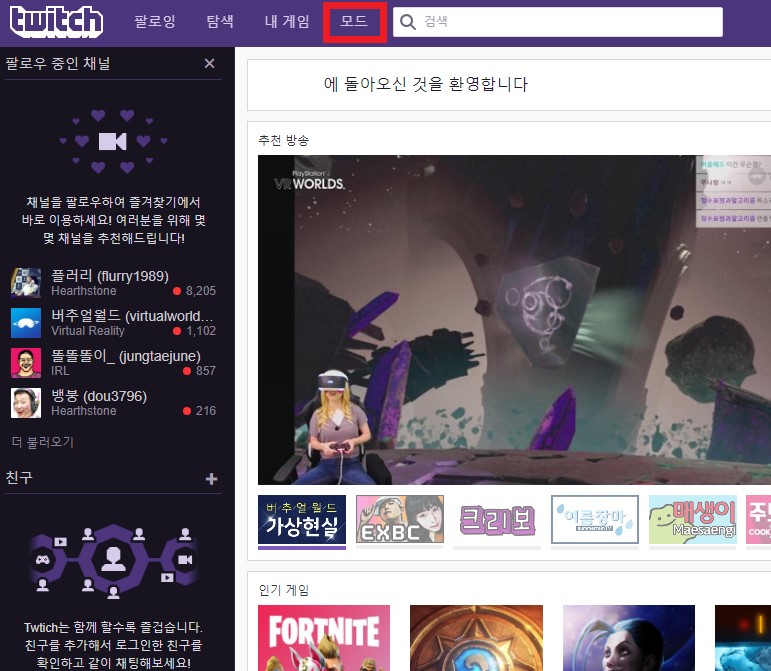Select the 크리보 featured thumbnail
Viewport: 771px width, 671px height.
click(497, 520)
